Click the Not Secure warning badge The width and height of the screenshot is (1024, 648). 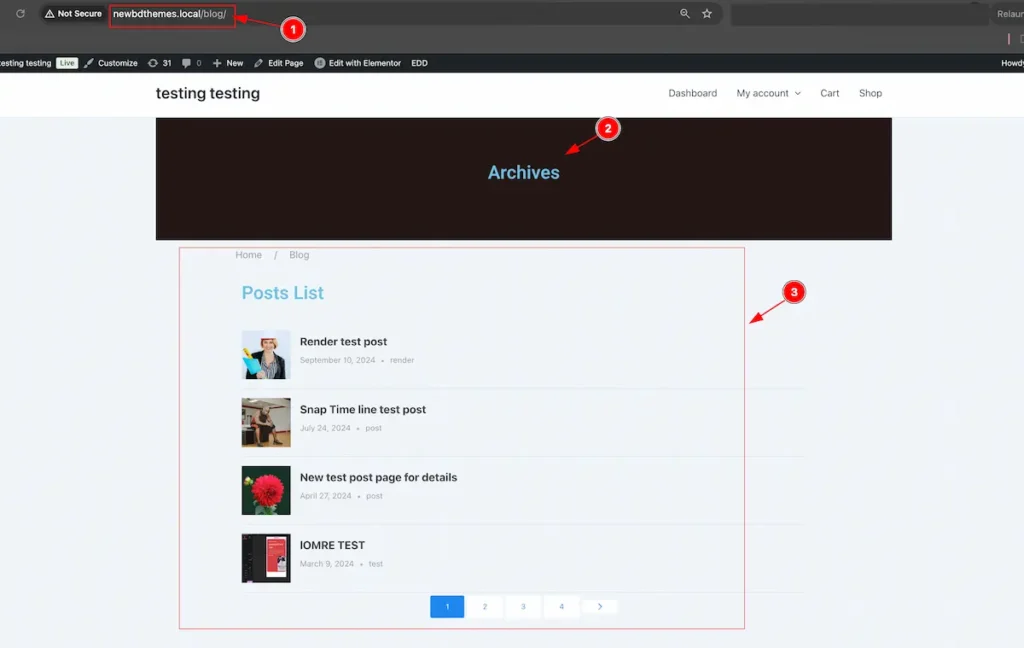click(x=73, y=14)
